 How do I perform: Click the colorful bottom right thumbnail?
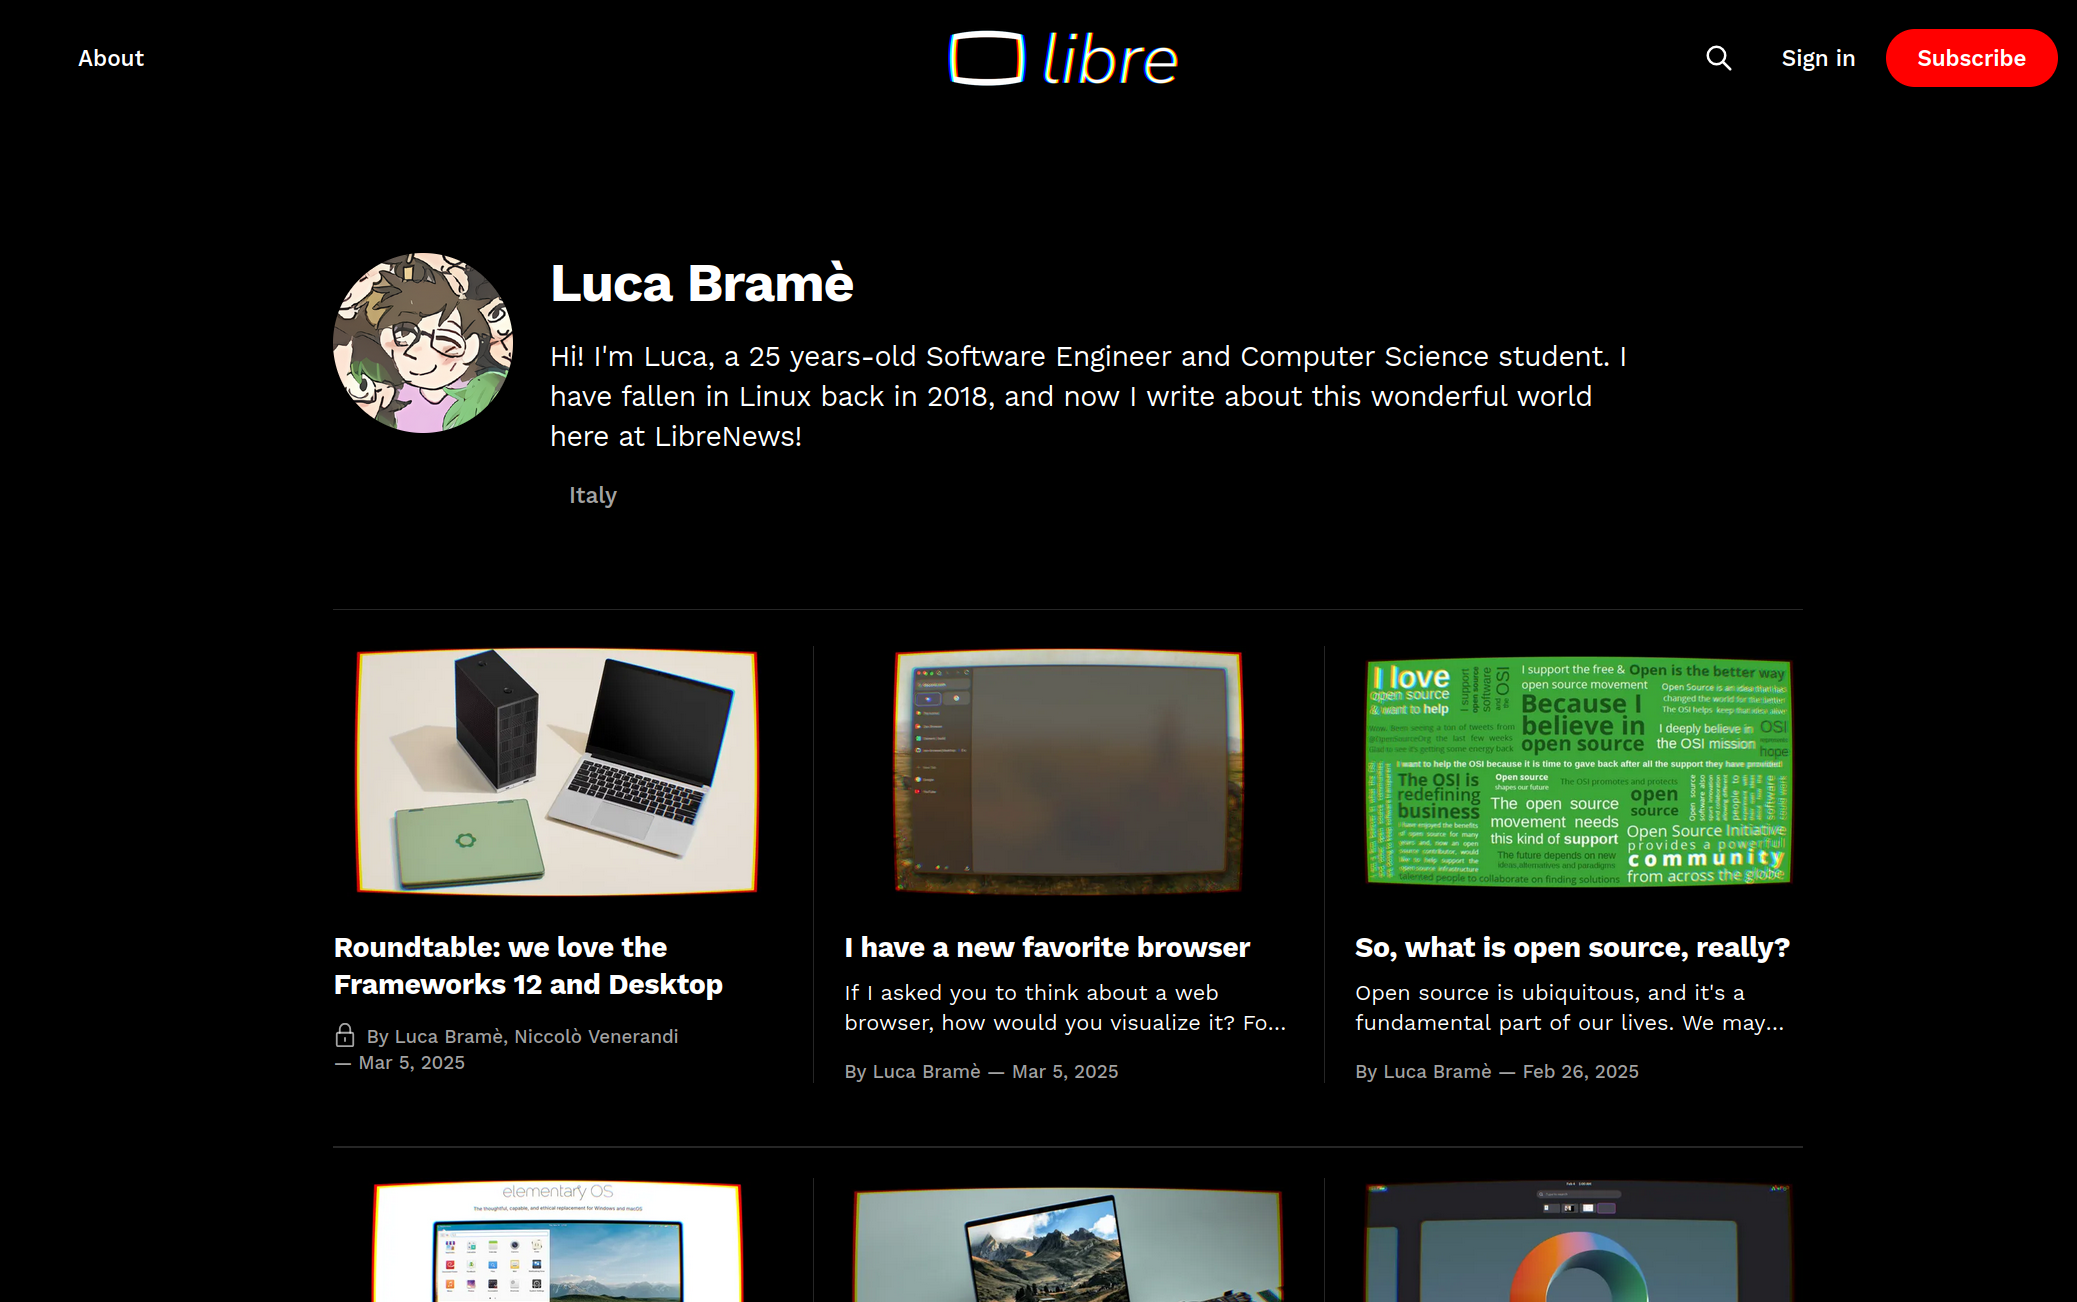(1578, 1242)
